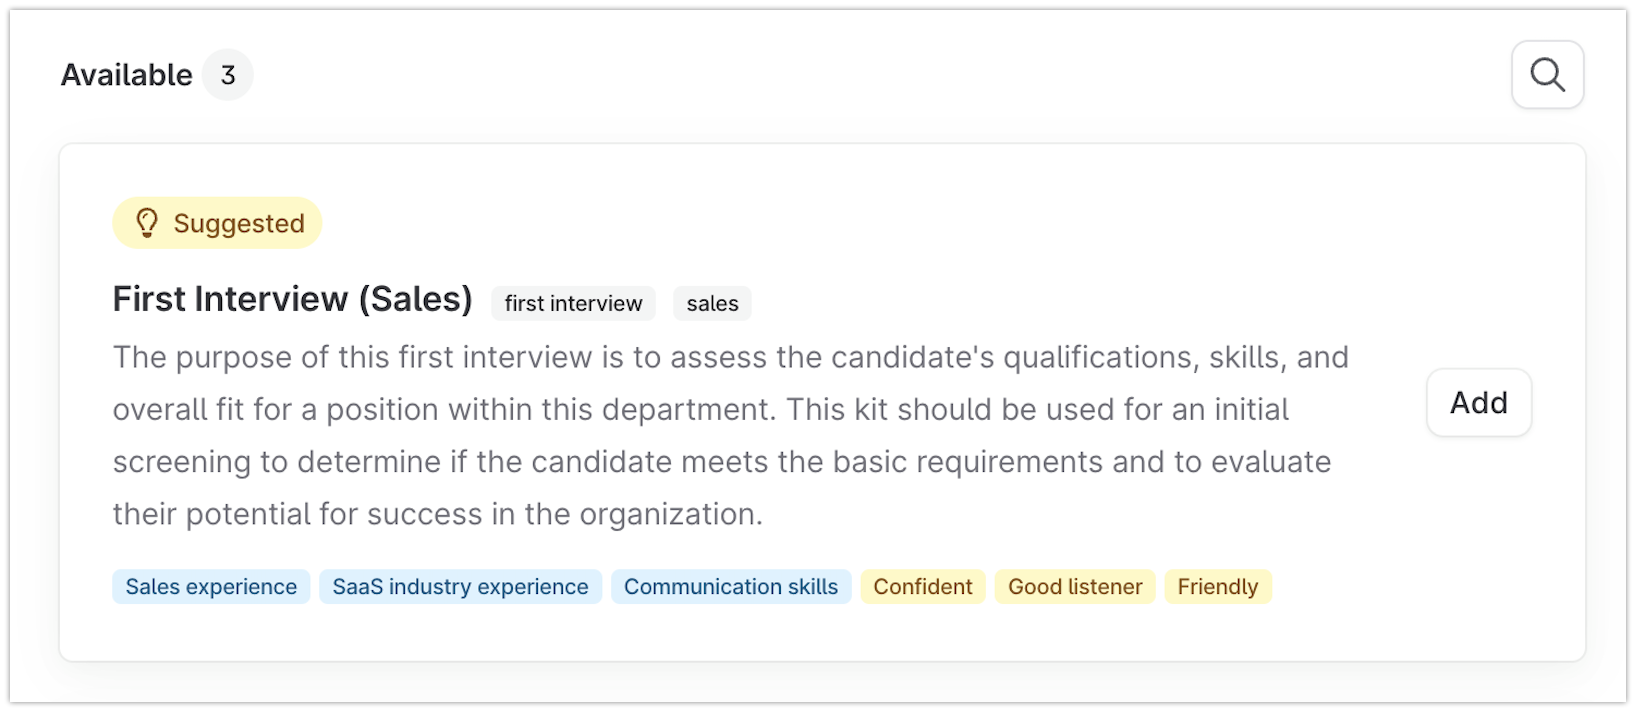Click the kit description paragraph text
Image resolution: width=1636 pixels, height=712 pixels.
tap(731, 435)
